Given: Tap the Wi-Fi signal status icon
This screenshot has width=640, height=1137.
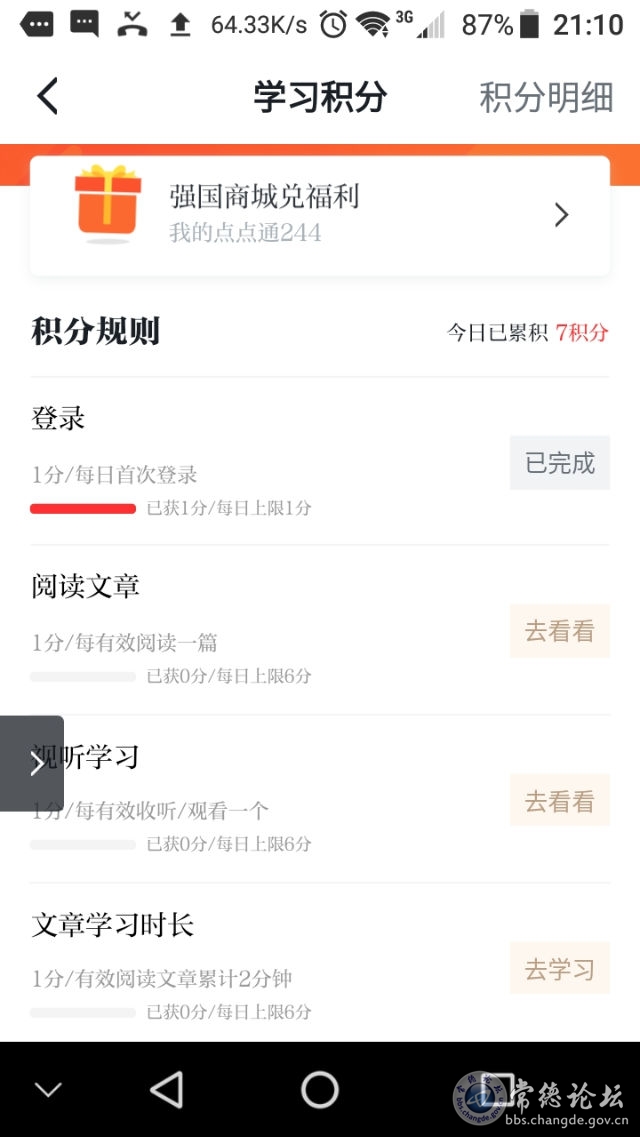Looking at the screenshot, I should point(373,25).
